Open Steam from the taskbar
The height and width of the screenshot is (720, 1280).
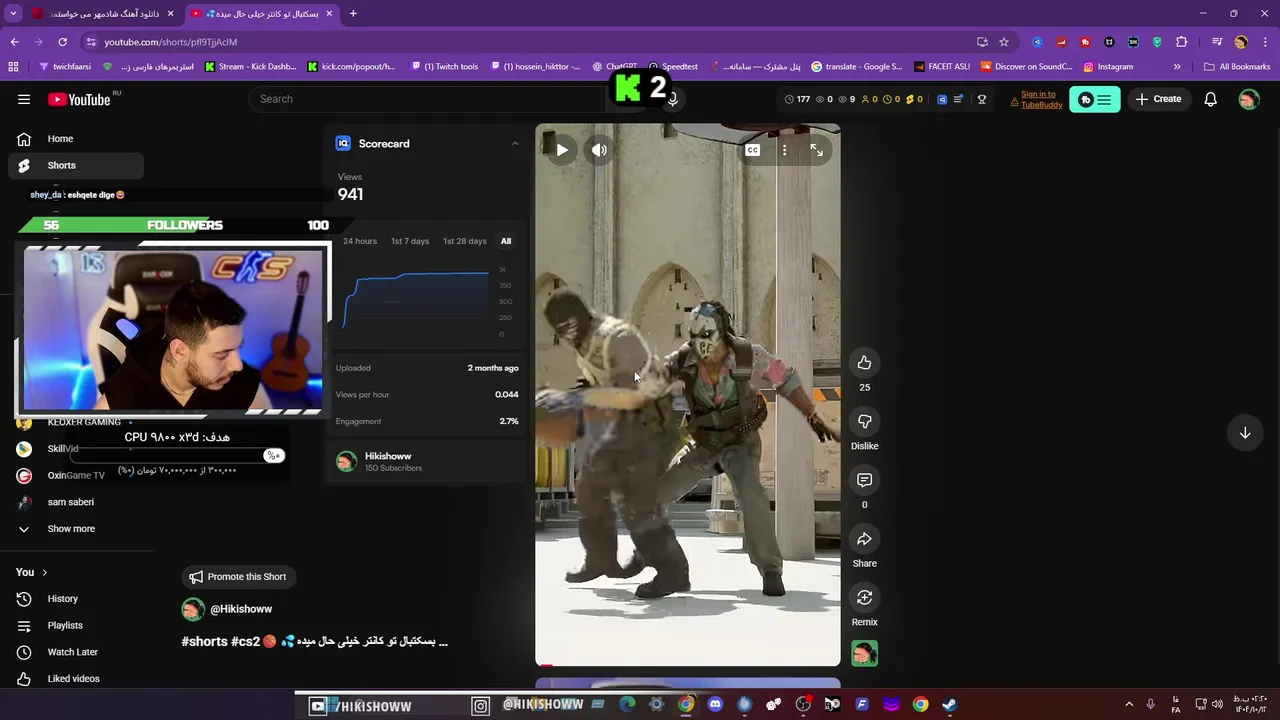point(949,705)
